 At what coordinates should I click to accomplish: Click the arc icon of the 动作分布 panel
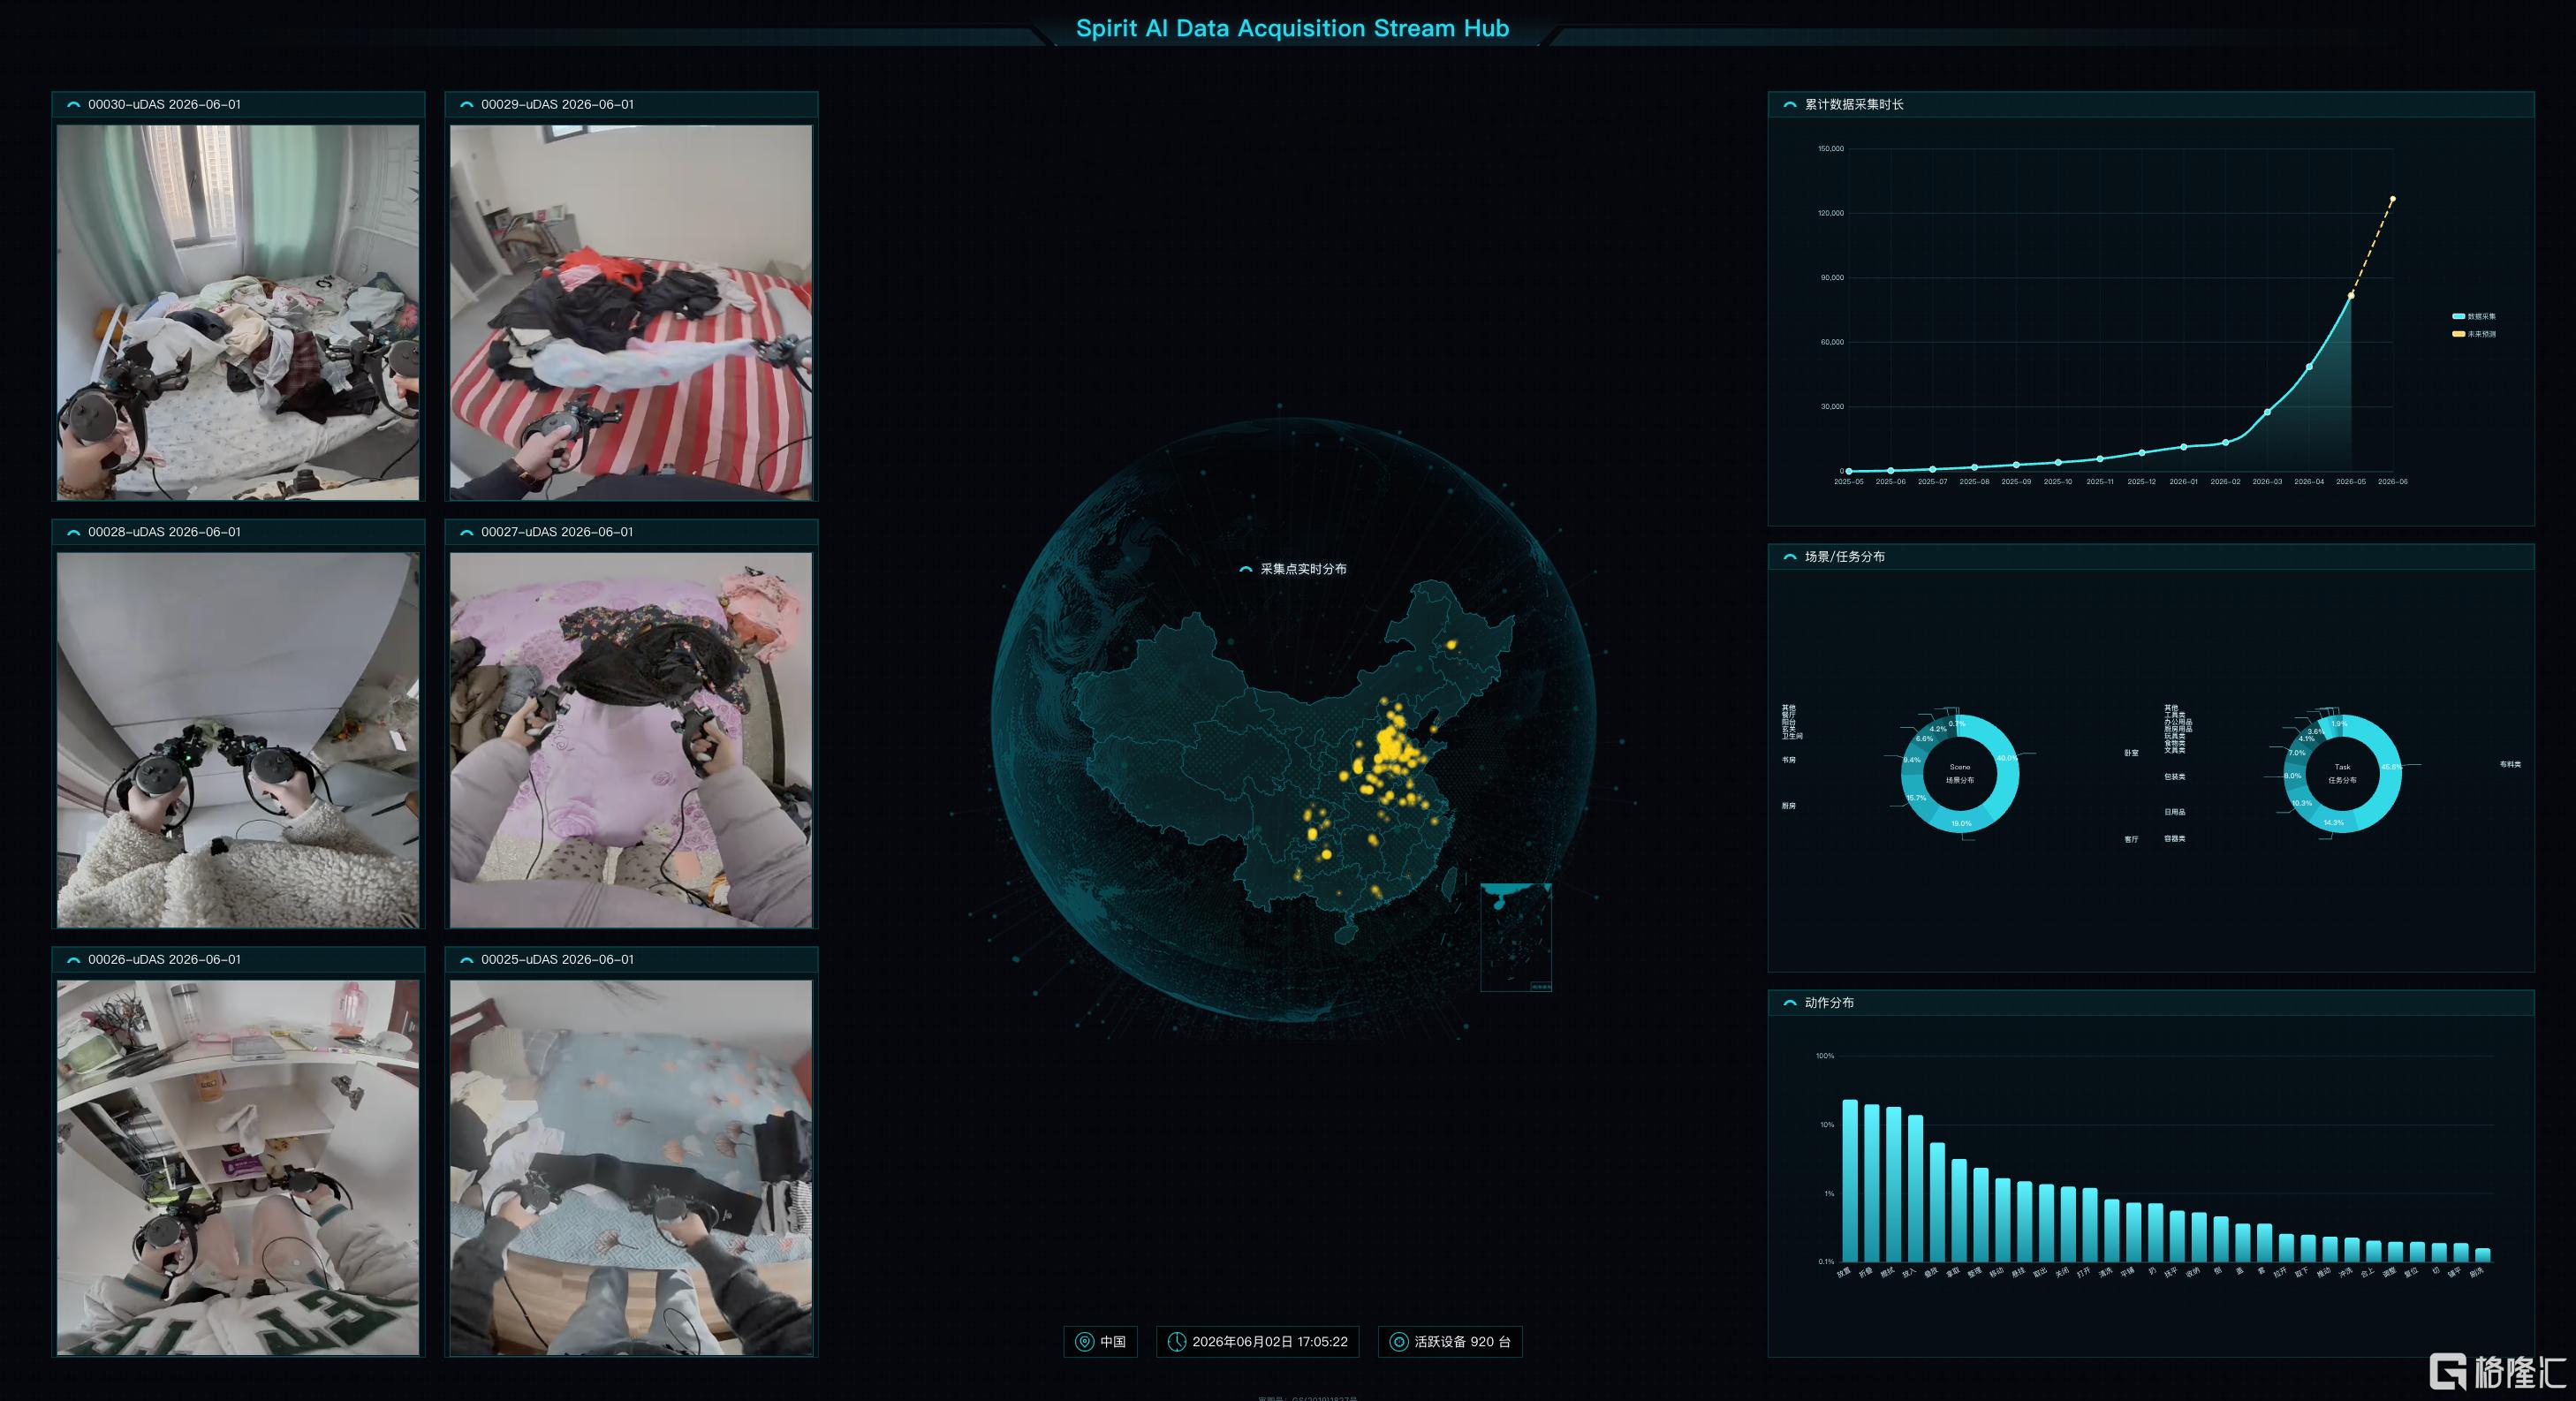click(x=1790, y=1002)
